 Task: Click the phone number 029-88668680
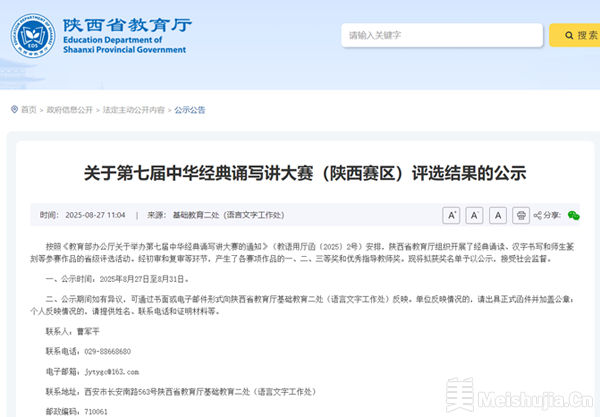pyautogui.click(x=108, y=352)
